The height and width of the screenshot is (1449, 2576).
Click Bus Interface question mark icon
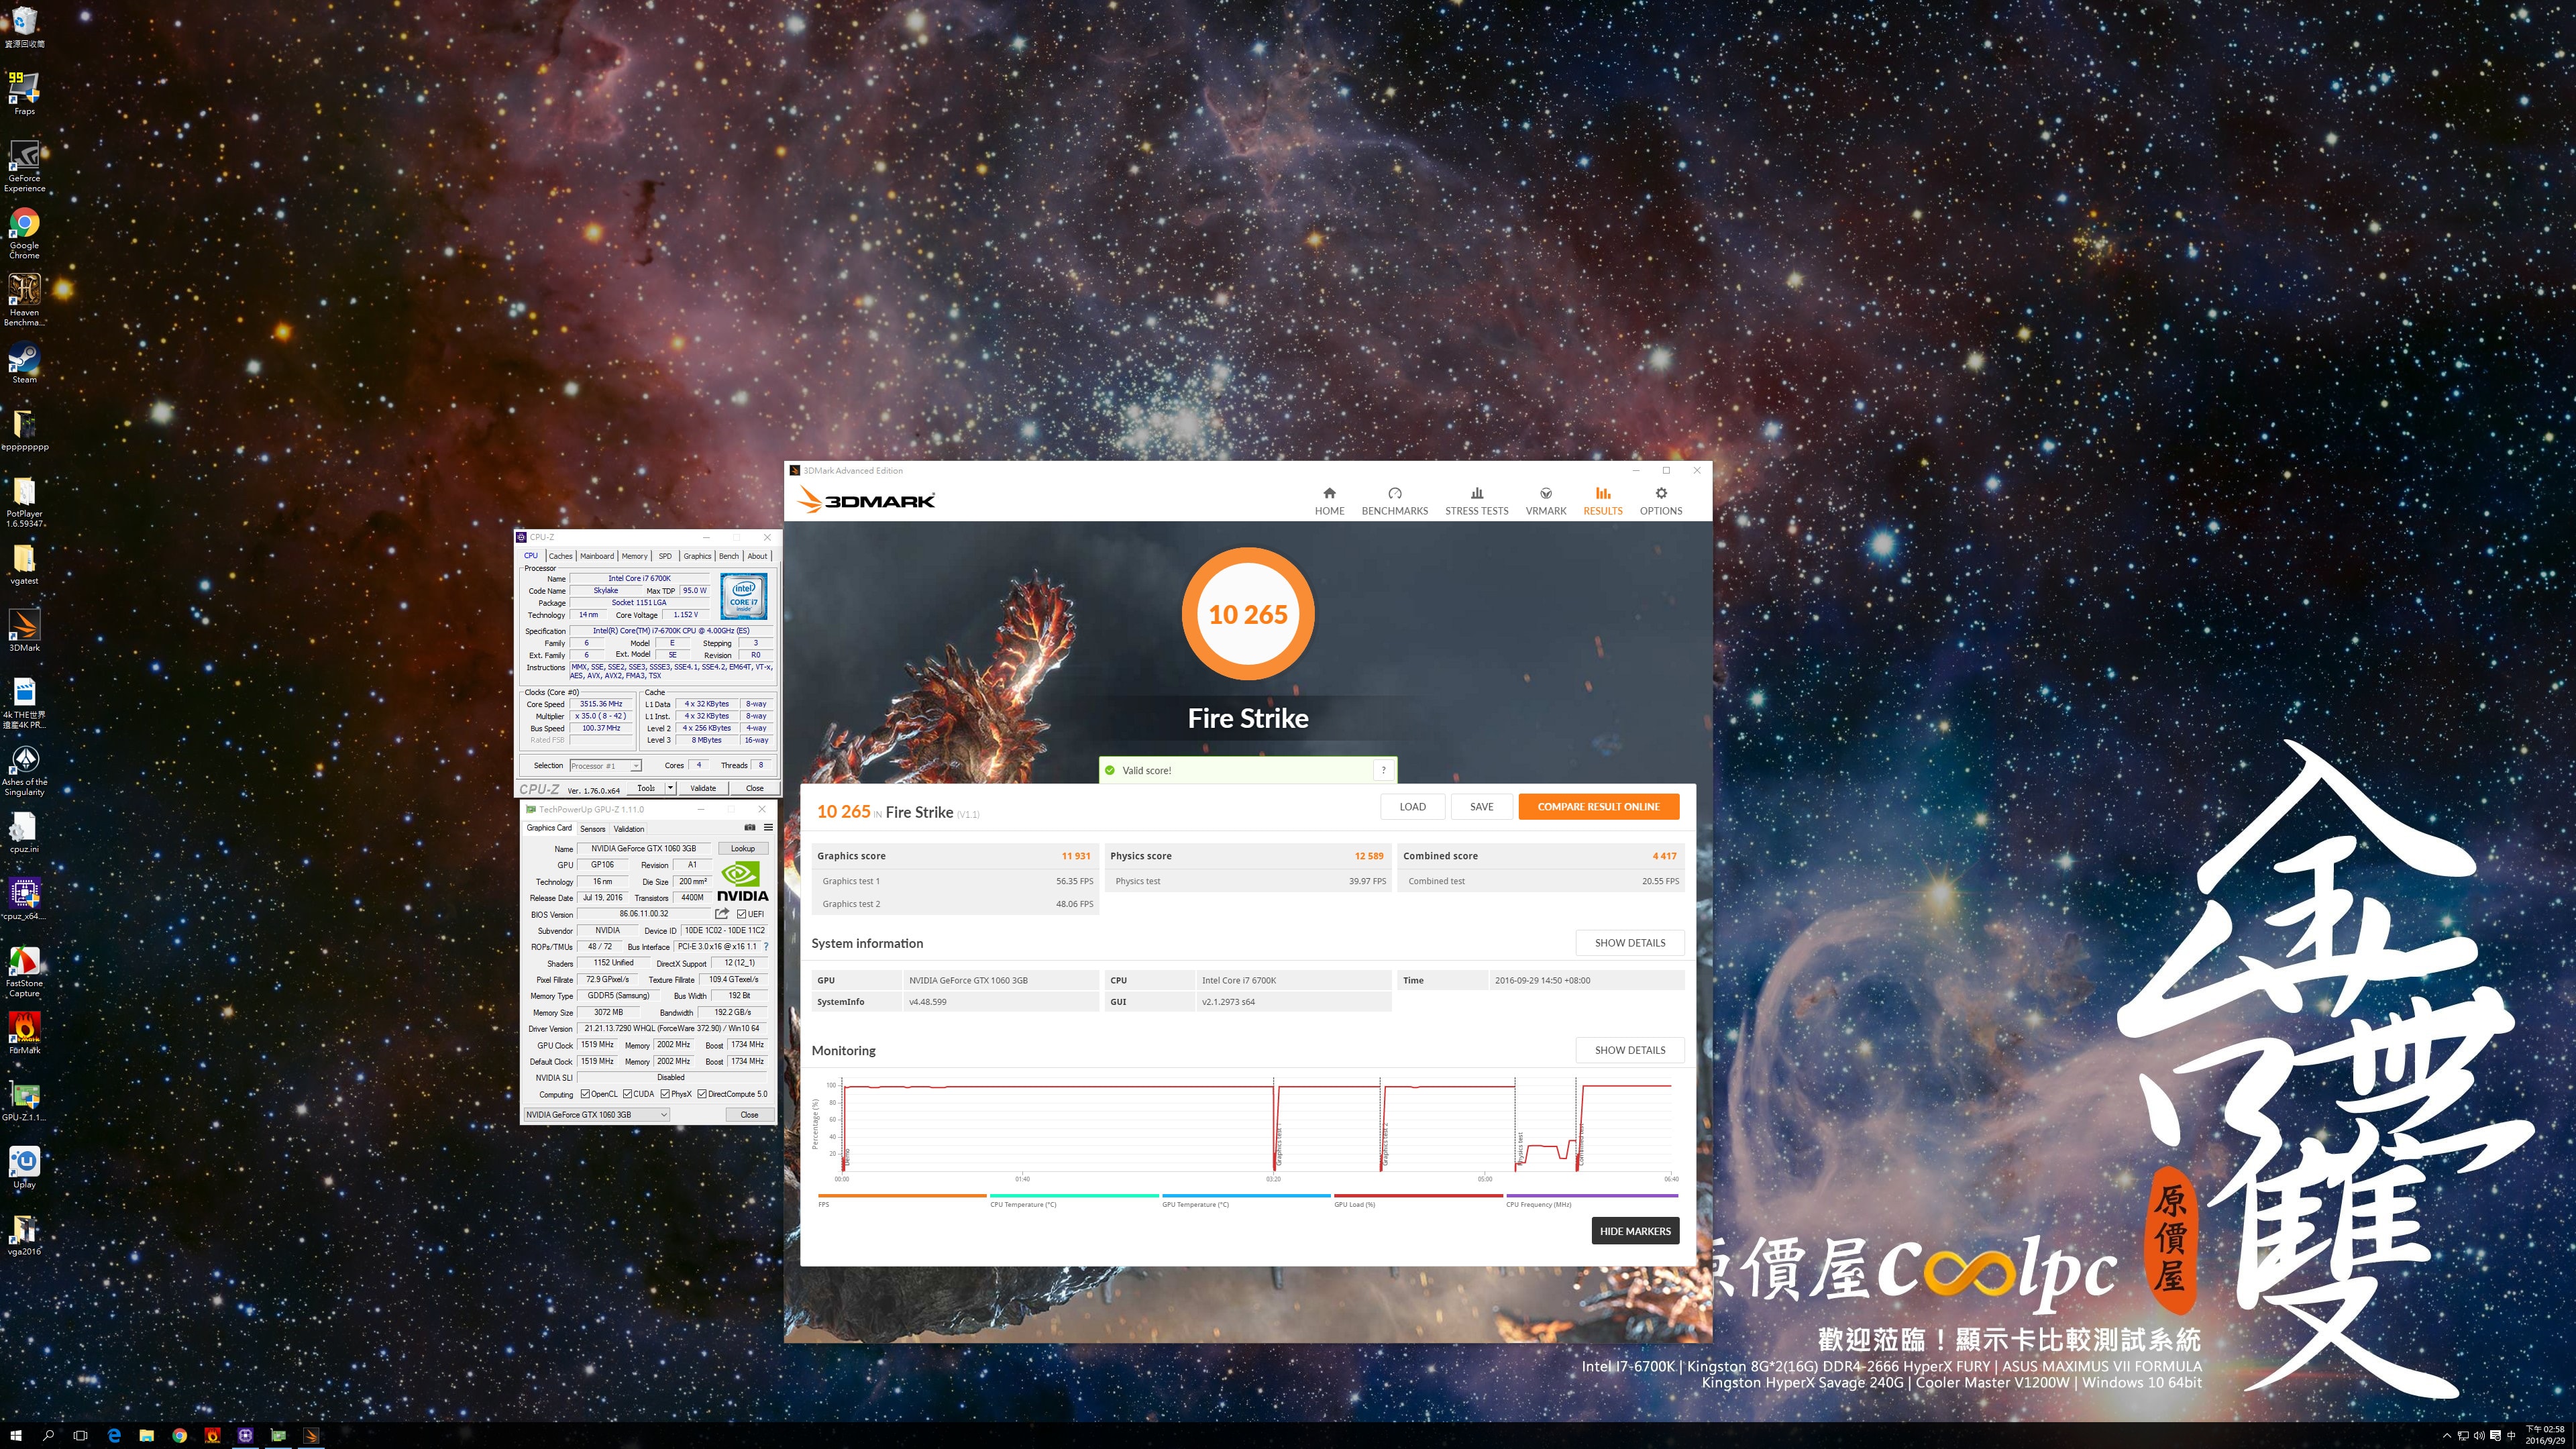click(x=766, y=947)
